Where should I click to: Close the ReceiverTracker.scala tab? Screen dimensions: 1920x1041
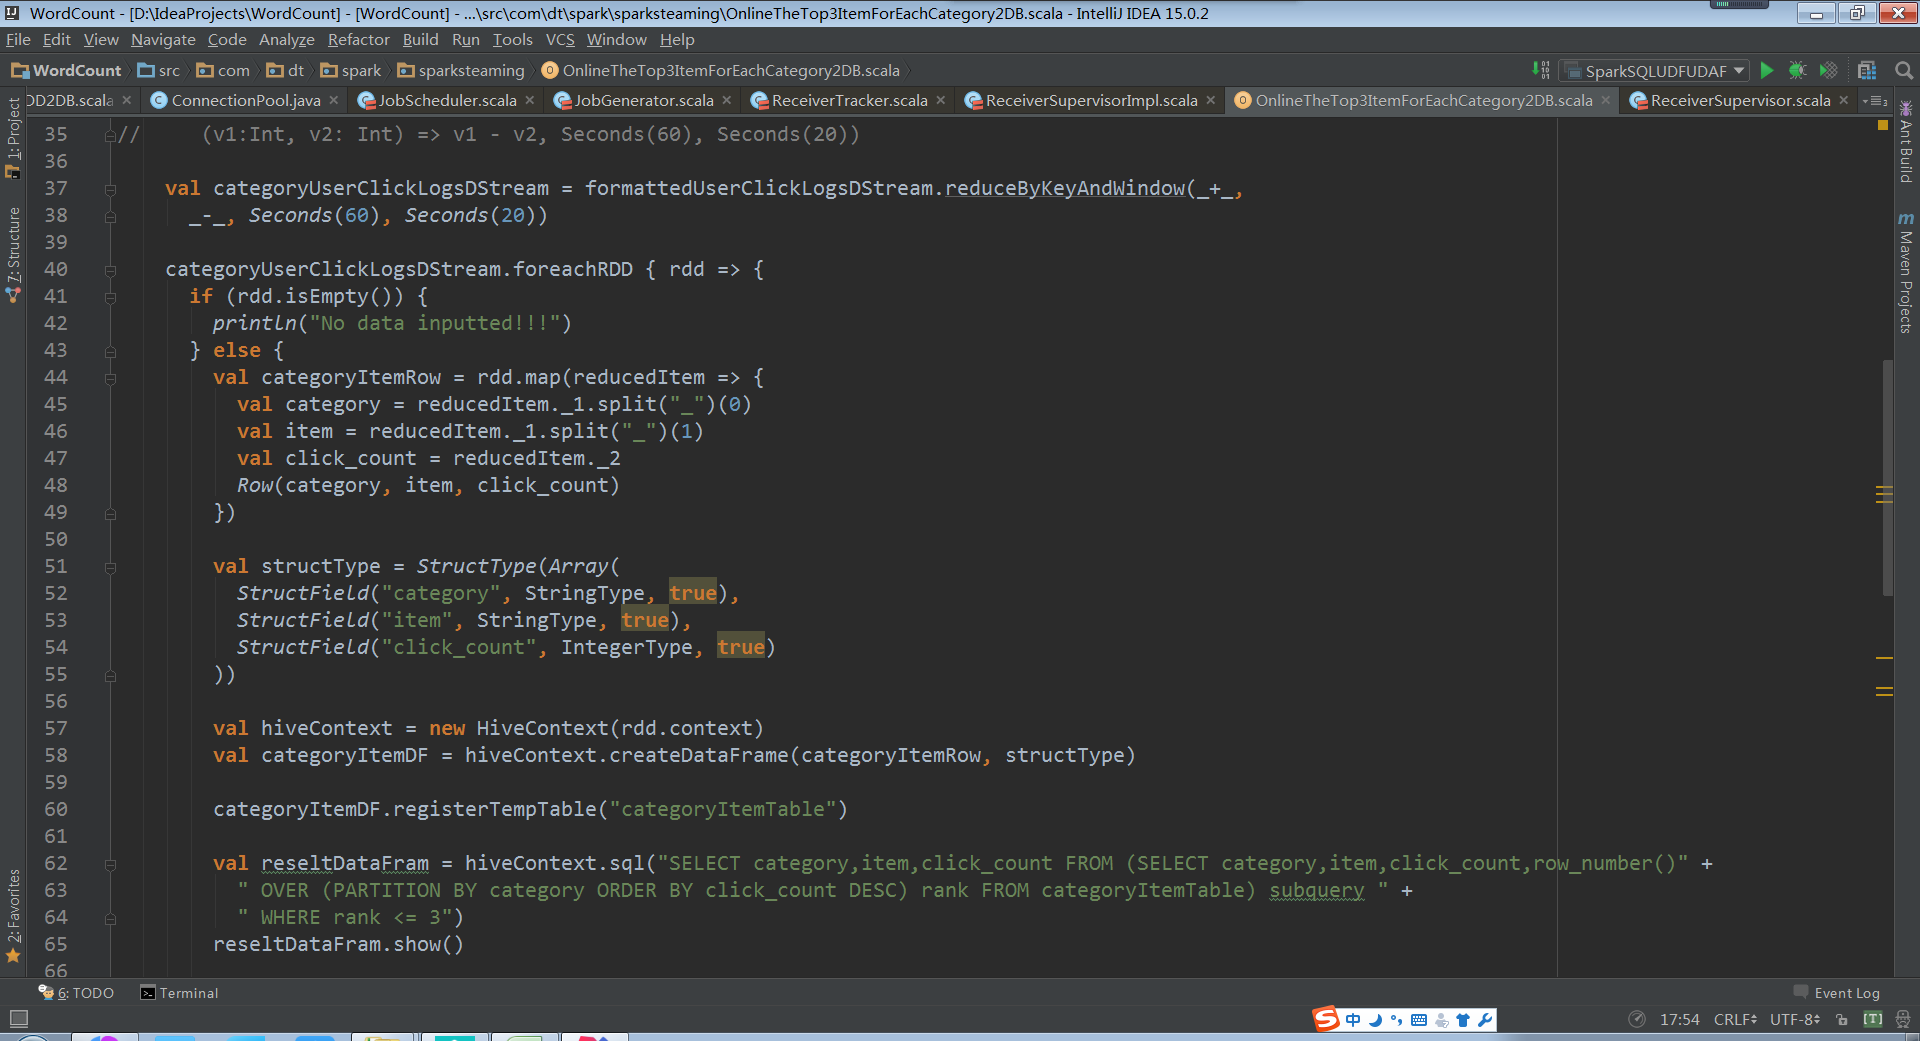point(941,100)
